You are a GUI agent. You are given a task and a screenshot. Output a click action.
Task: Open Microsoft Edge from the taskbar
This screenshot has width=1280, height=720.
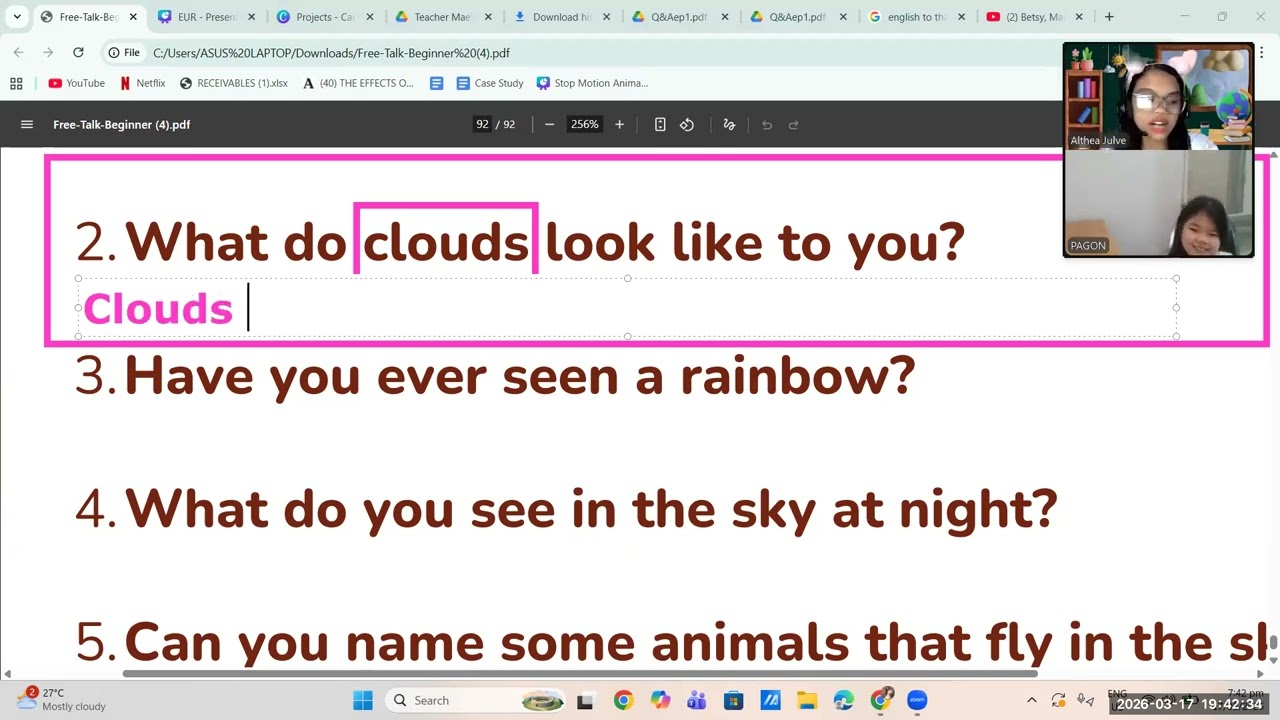(844, 701)
